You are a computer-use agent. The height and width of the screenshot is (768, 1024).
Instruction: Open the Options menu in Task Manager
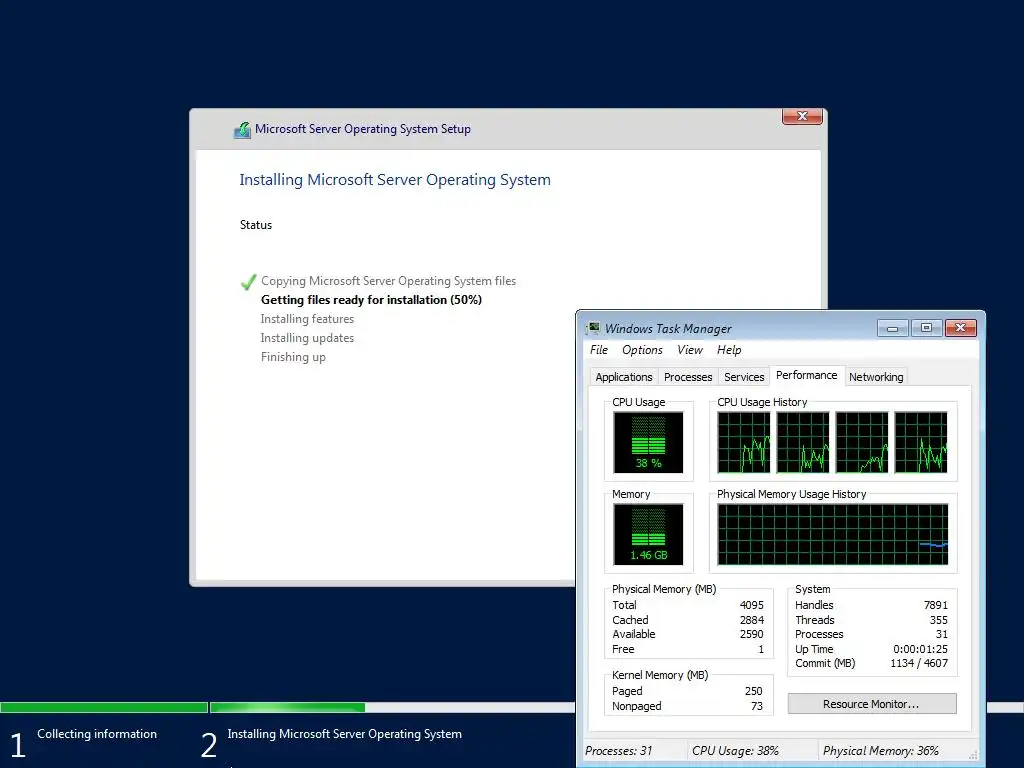(x=642, y=350)
